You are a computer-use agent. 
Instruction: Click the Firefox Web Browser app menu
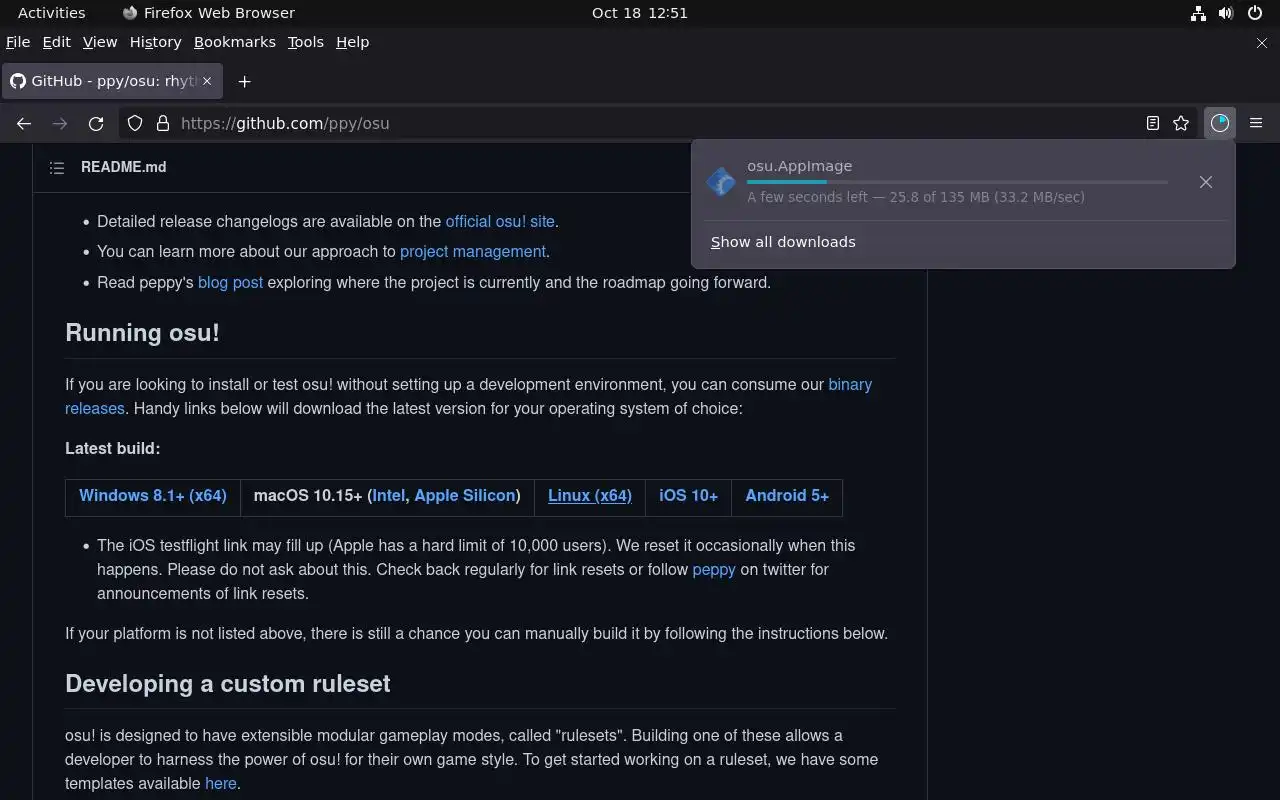point(208,13)
